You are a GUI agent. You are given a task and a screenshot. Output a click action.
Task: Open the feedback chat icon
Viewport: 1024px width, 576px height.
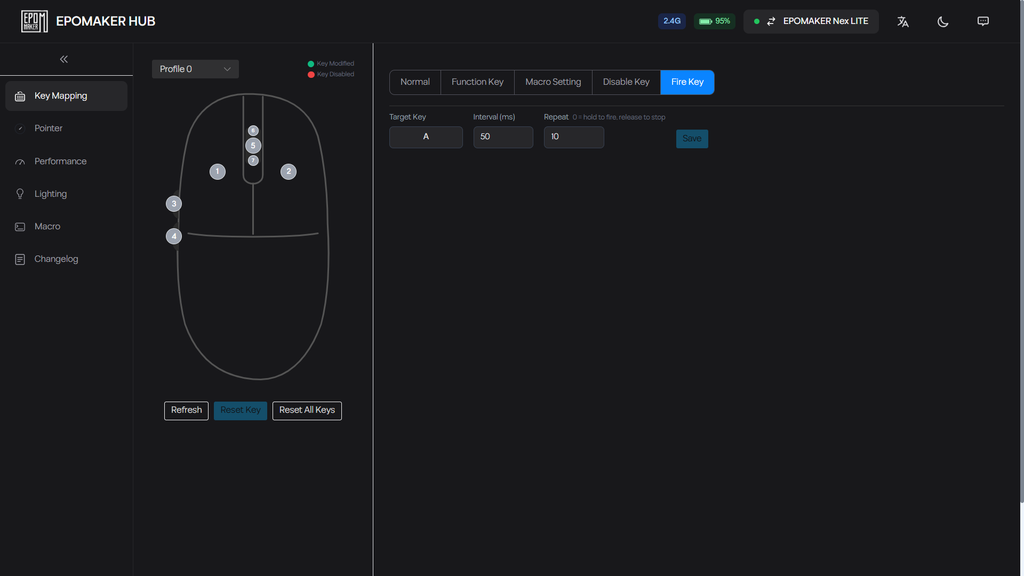pos(983,22)
